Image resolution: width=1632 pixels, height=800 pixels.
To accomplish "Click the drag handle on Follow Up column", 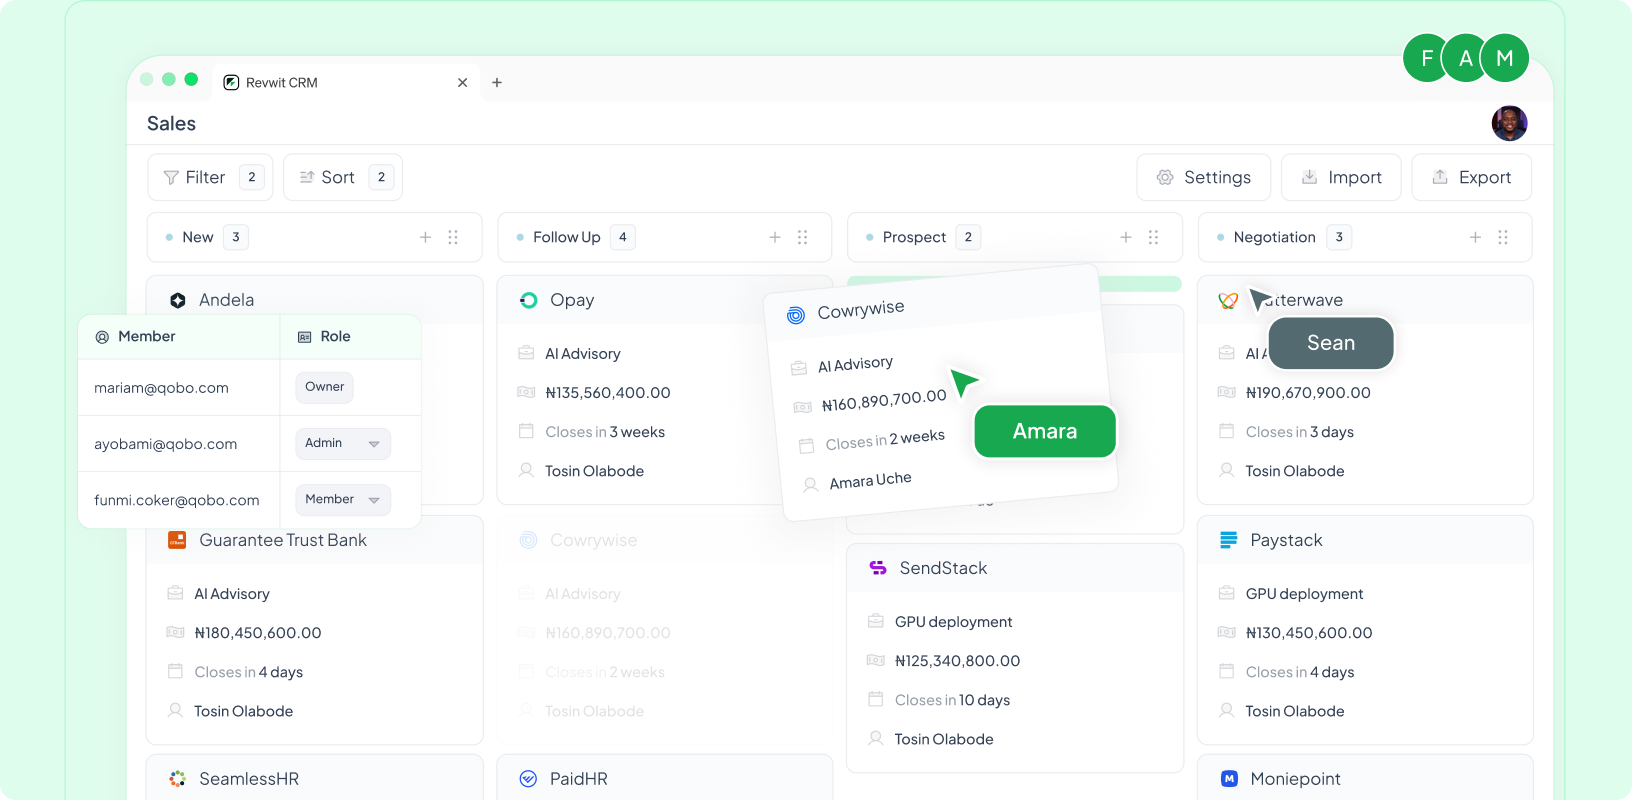I will pyautogui.click(x=802, y=237).
